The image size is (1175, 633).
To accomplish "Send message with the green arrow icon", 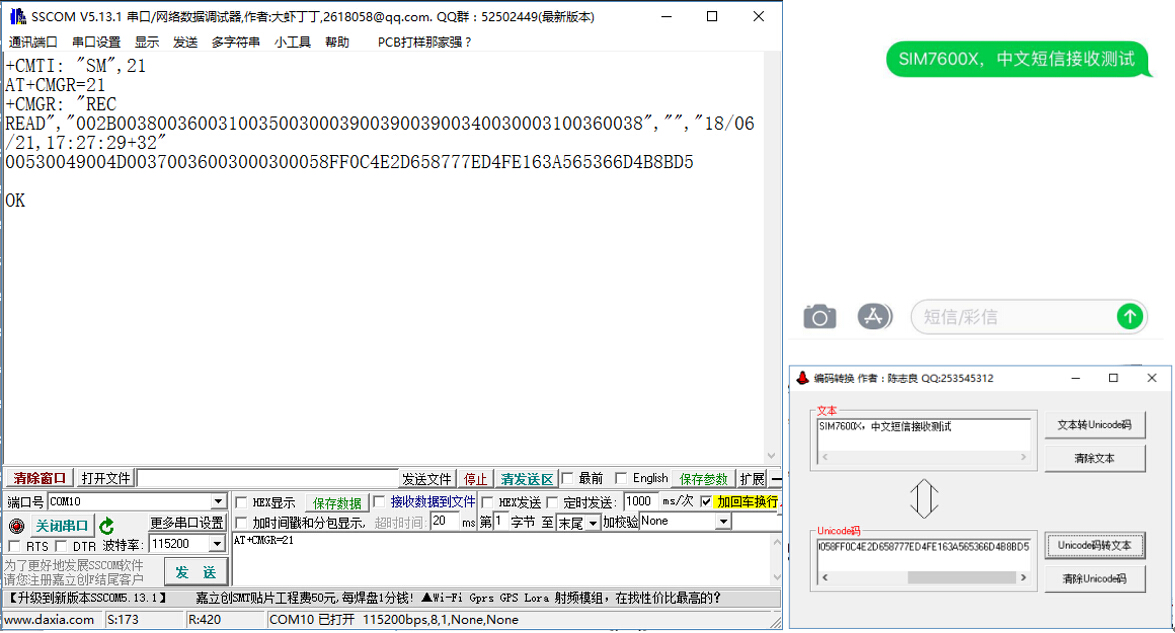I will pyautogui.click(x=1129, y=316).
